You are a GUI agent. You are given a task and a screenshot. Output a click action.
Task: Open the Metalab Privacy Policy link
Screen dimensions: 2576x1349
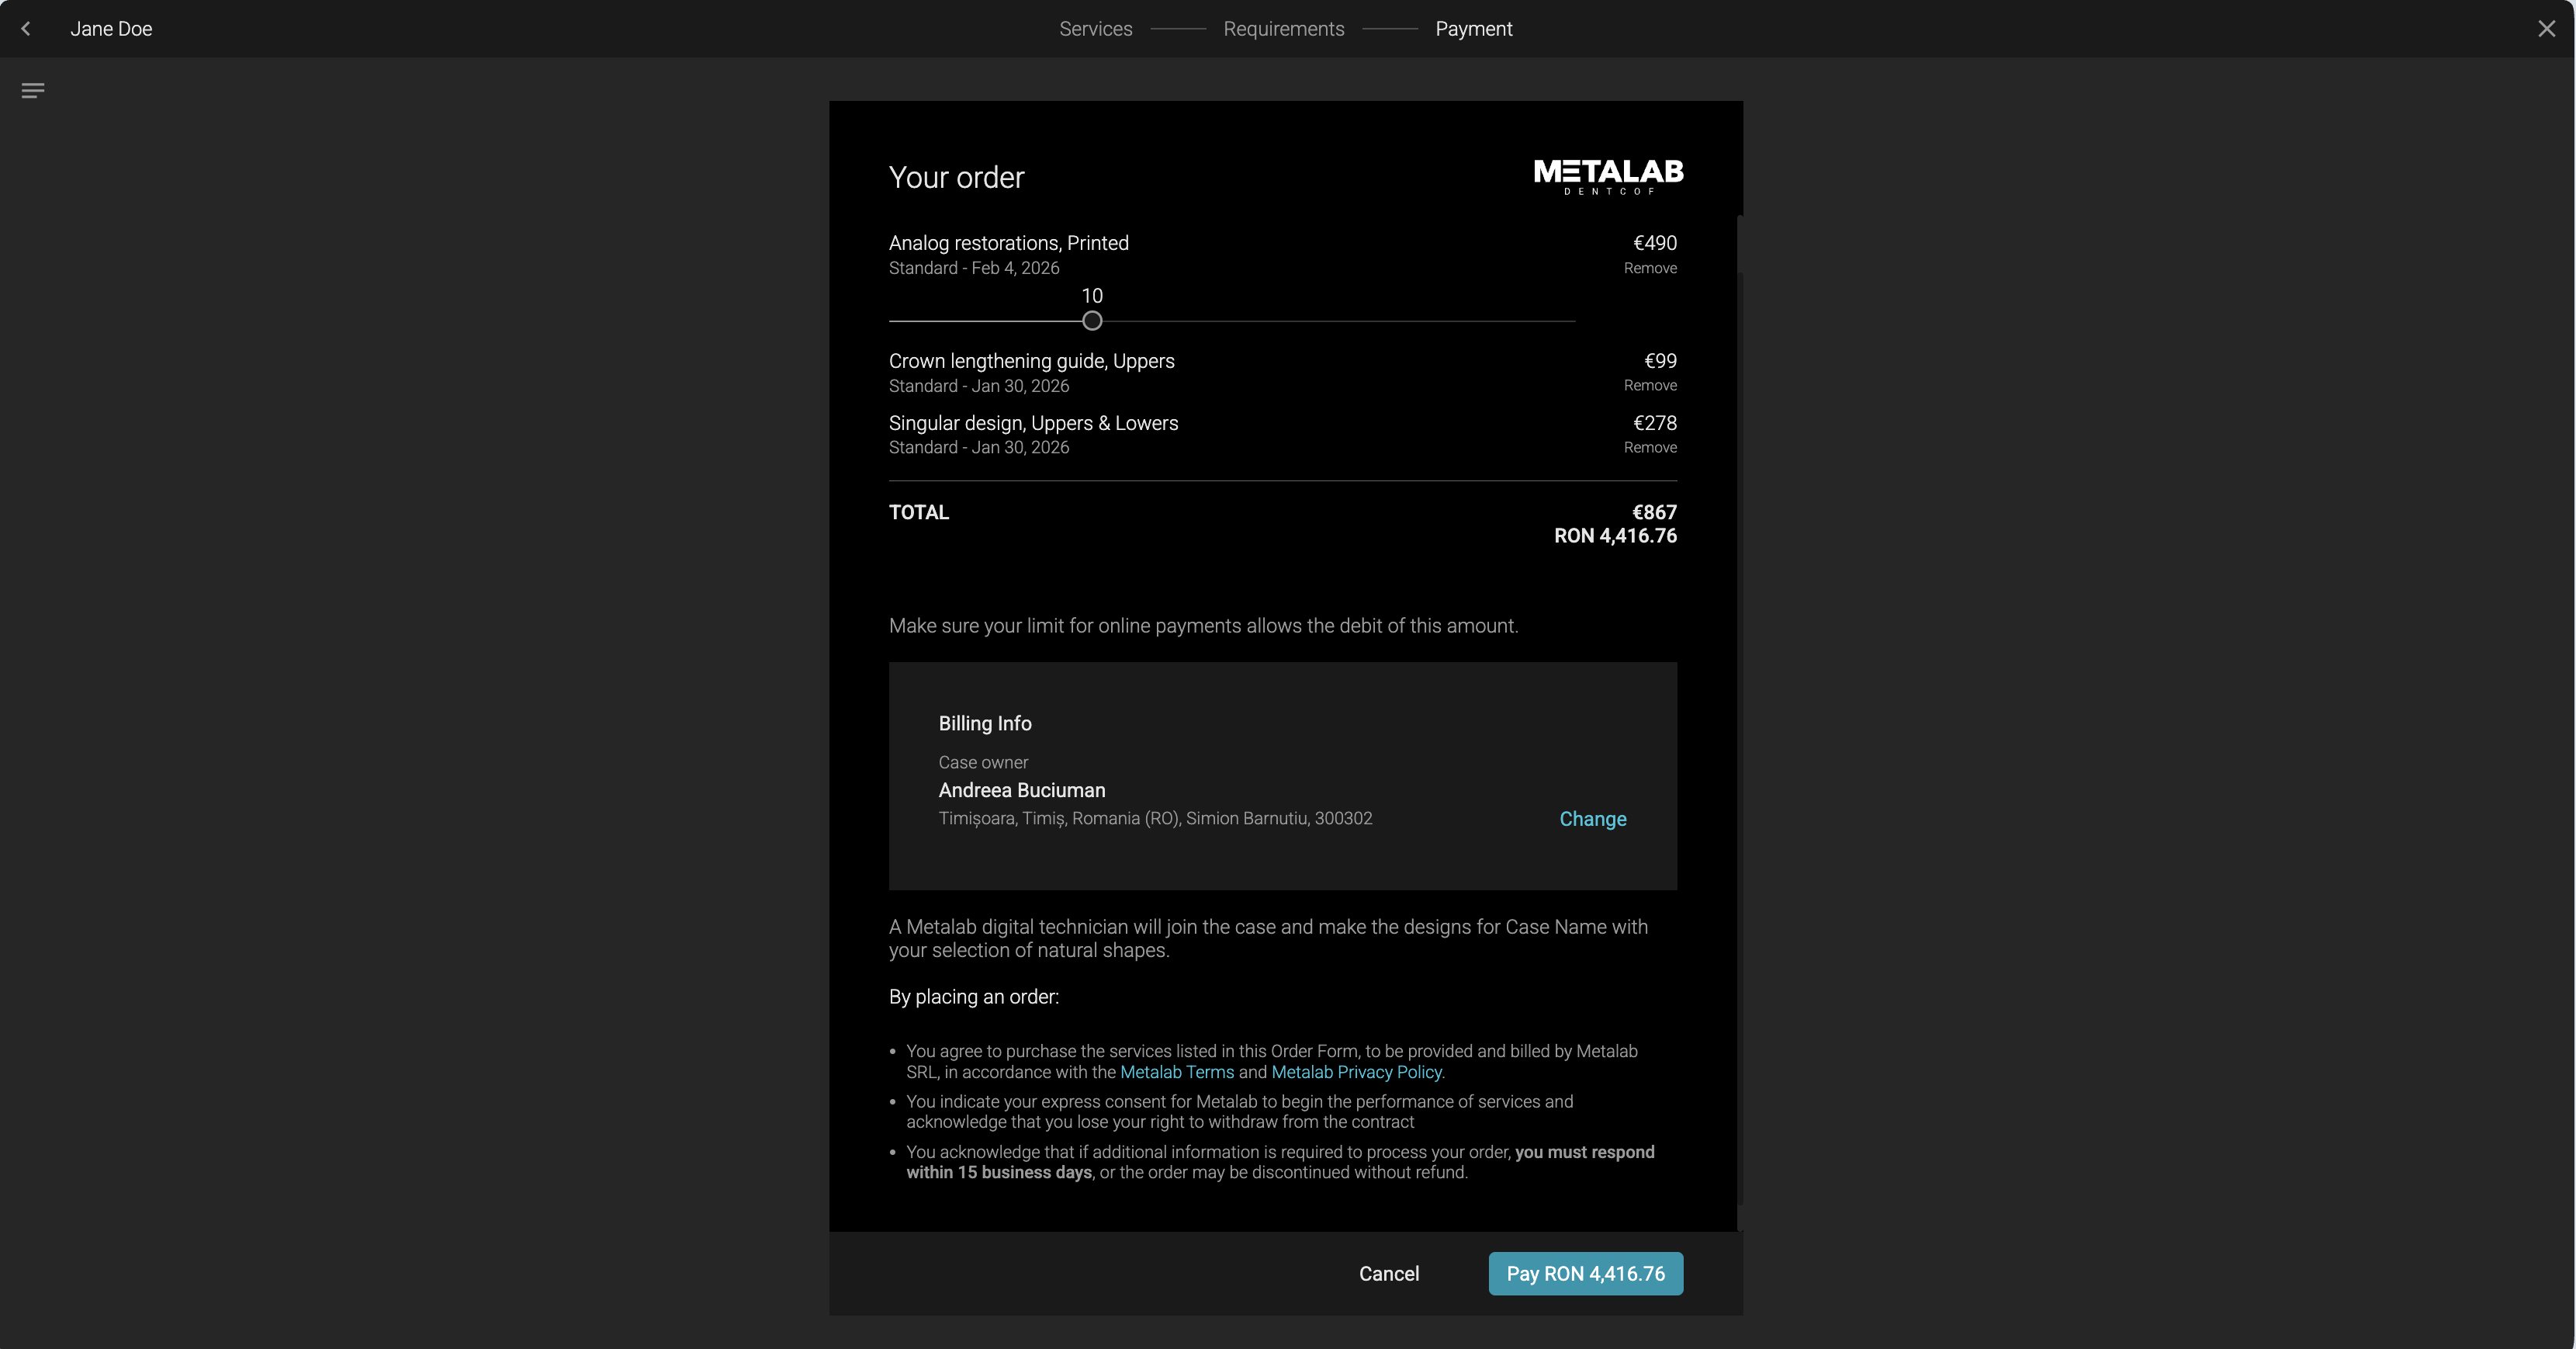[1356, 1072]
